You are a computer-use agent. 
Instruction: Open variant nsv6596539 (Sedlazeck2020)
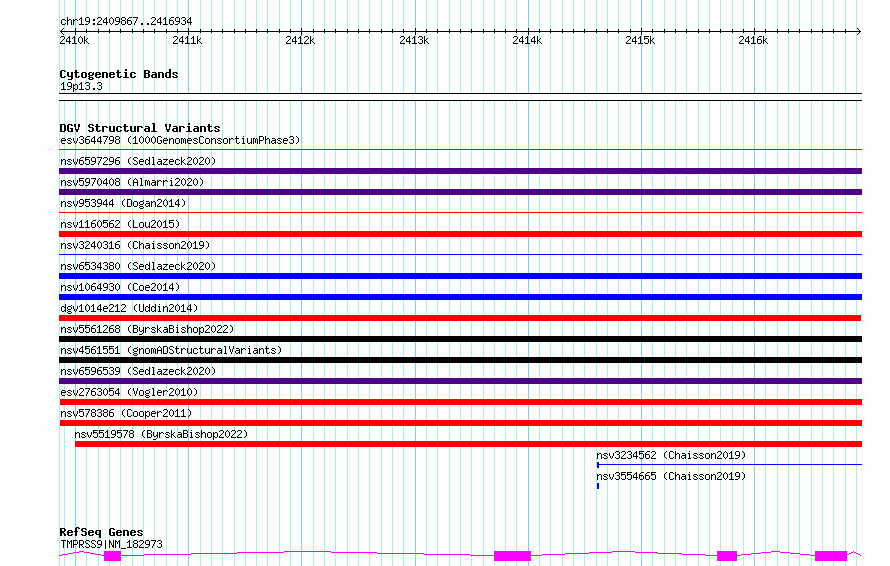[x=138, y=371]
